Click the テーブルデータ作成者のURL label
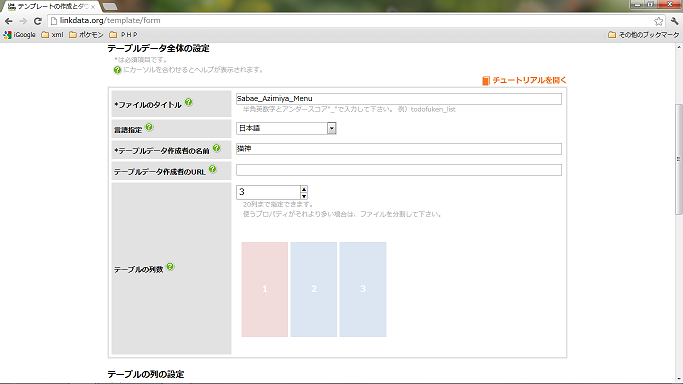This screenshot has height=384, width=683. click(159, 172)
